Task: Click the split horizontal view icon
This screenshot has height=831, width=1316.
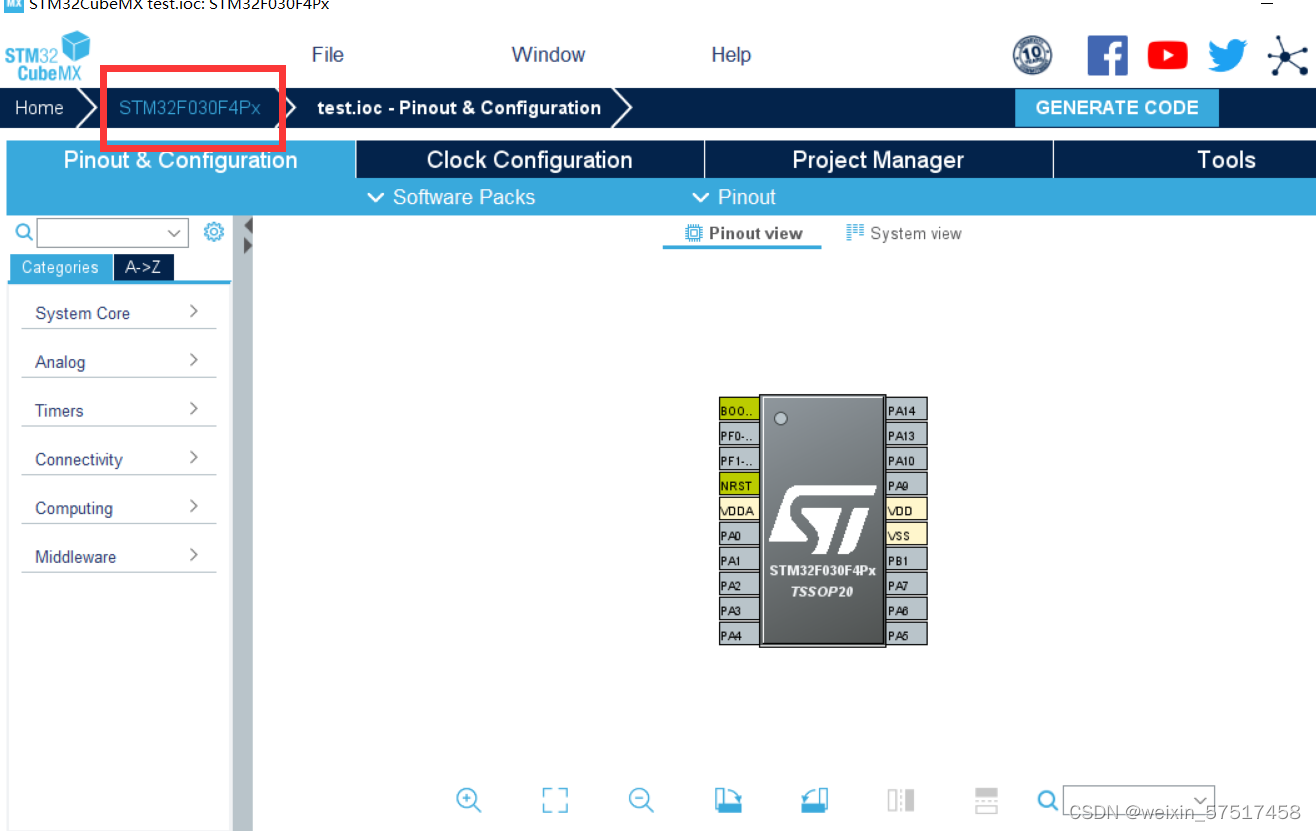Action: (986, 799)
